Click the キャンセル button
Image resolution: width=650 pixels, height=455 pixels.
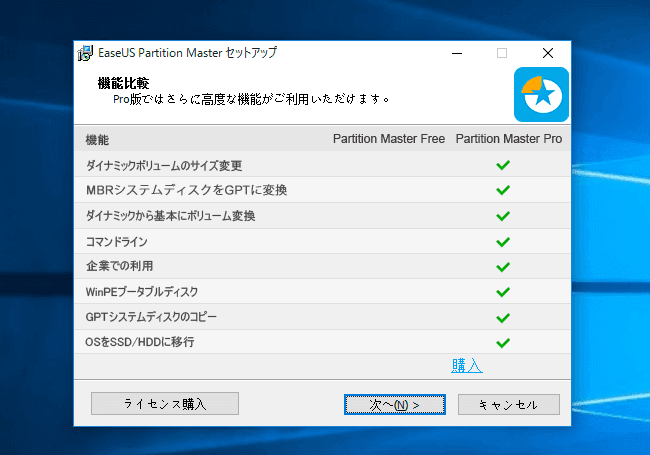(509, 404)
